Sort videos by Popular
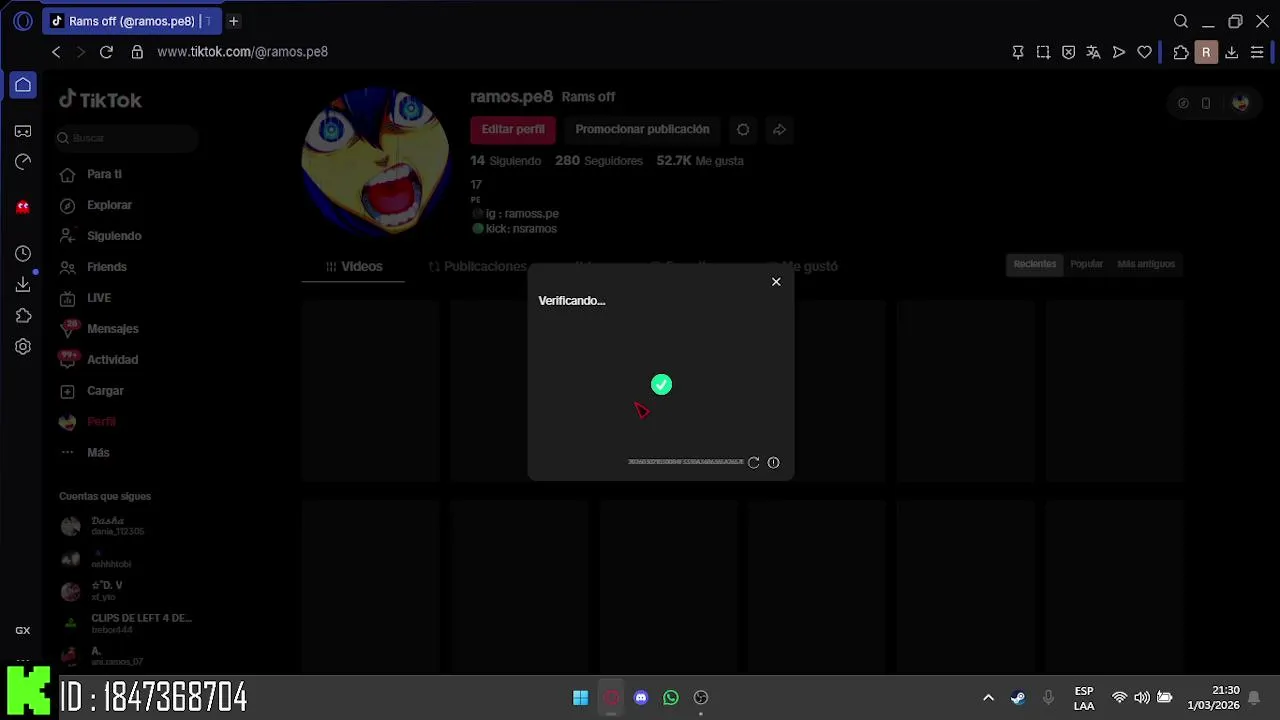Screen dimensions: 1280x720 pyautogui.click(x=1086, y=264)
